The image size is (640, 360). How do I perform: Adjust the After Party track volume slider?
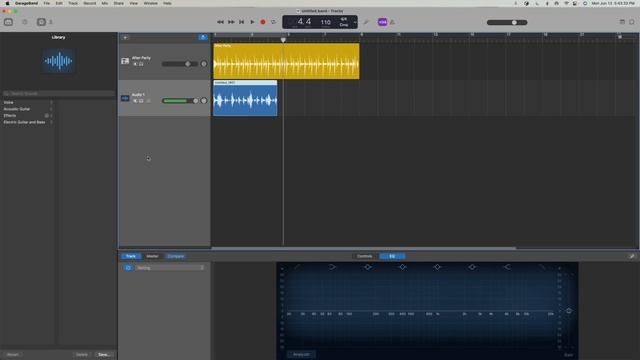coord(180,64)
